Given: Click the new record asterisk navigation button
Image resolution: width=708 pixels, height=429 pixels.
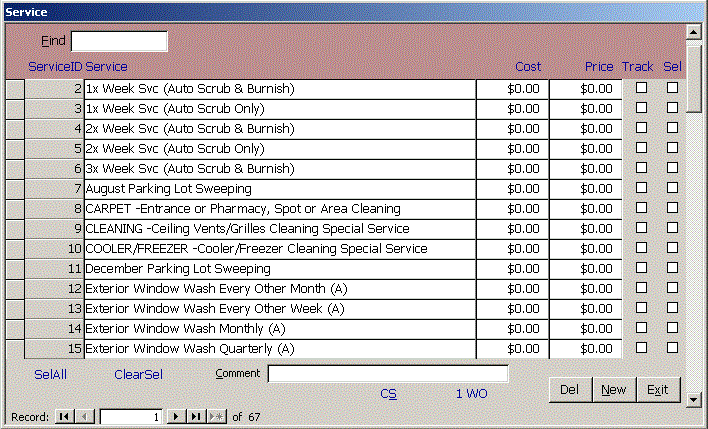Looking at the screenshot, I should pyautogui.click(x=217, y=416).
